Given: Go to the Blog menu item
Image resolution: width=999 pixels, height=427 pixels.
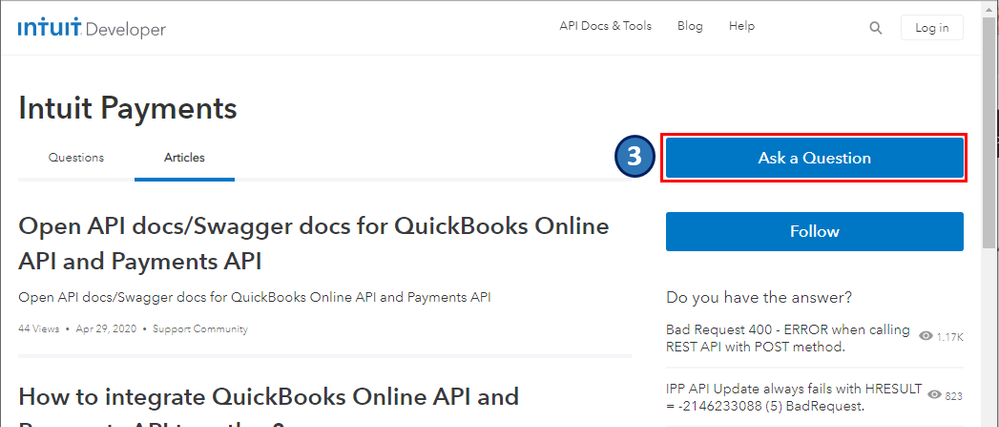Looking at the screenshot, I should 690,26.
